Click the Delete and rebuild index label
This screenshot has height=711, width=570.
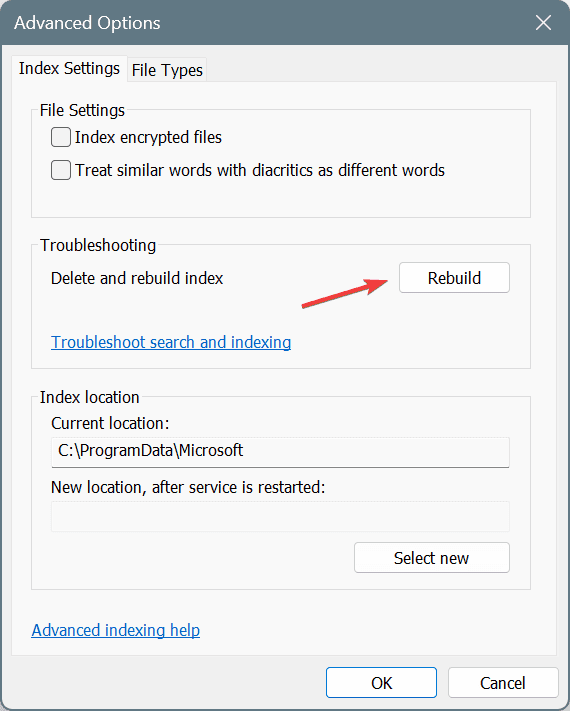137,278
